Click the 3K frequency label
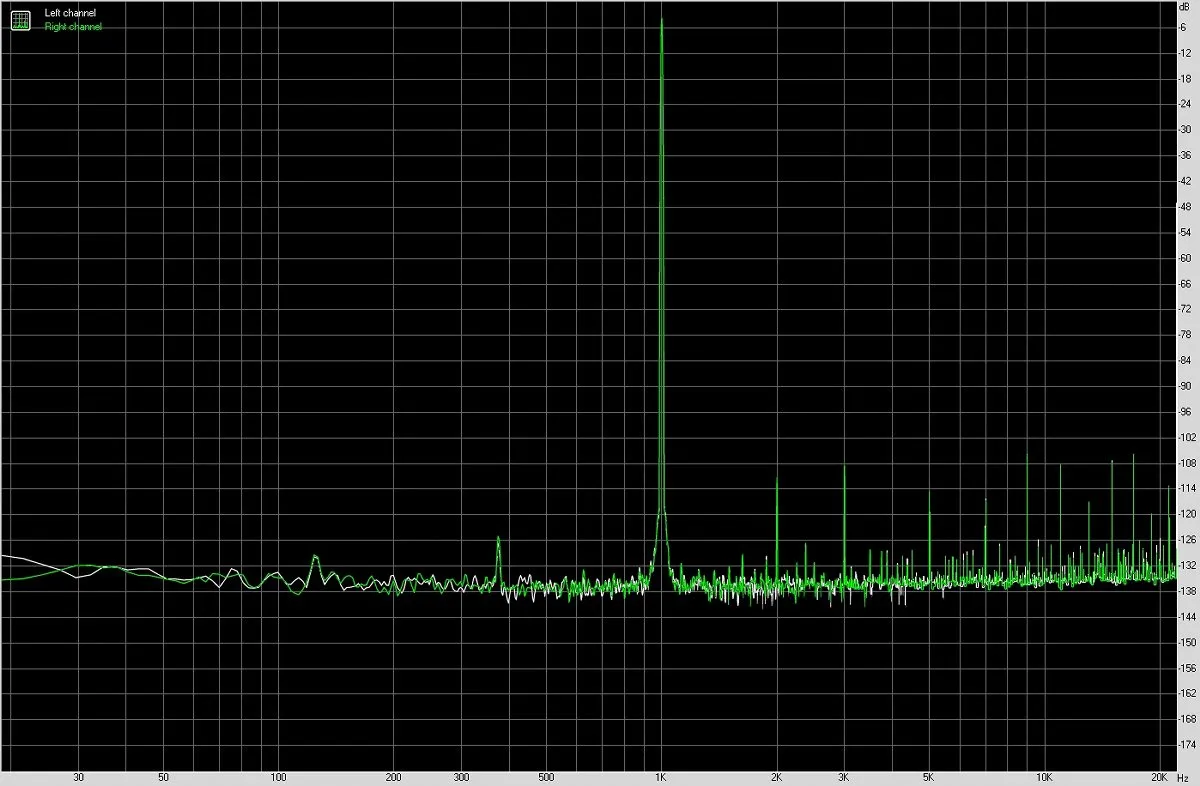Image resolution: width=1200 pixels, height=786 pixels. pos(844,777)
